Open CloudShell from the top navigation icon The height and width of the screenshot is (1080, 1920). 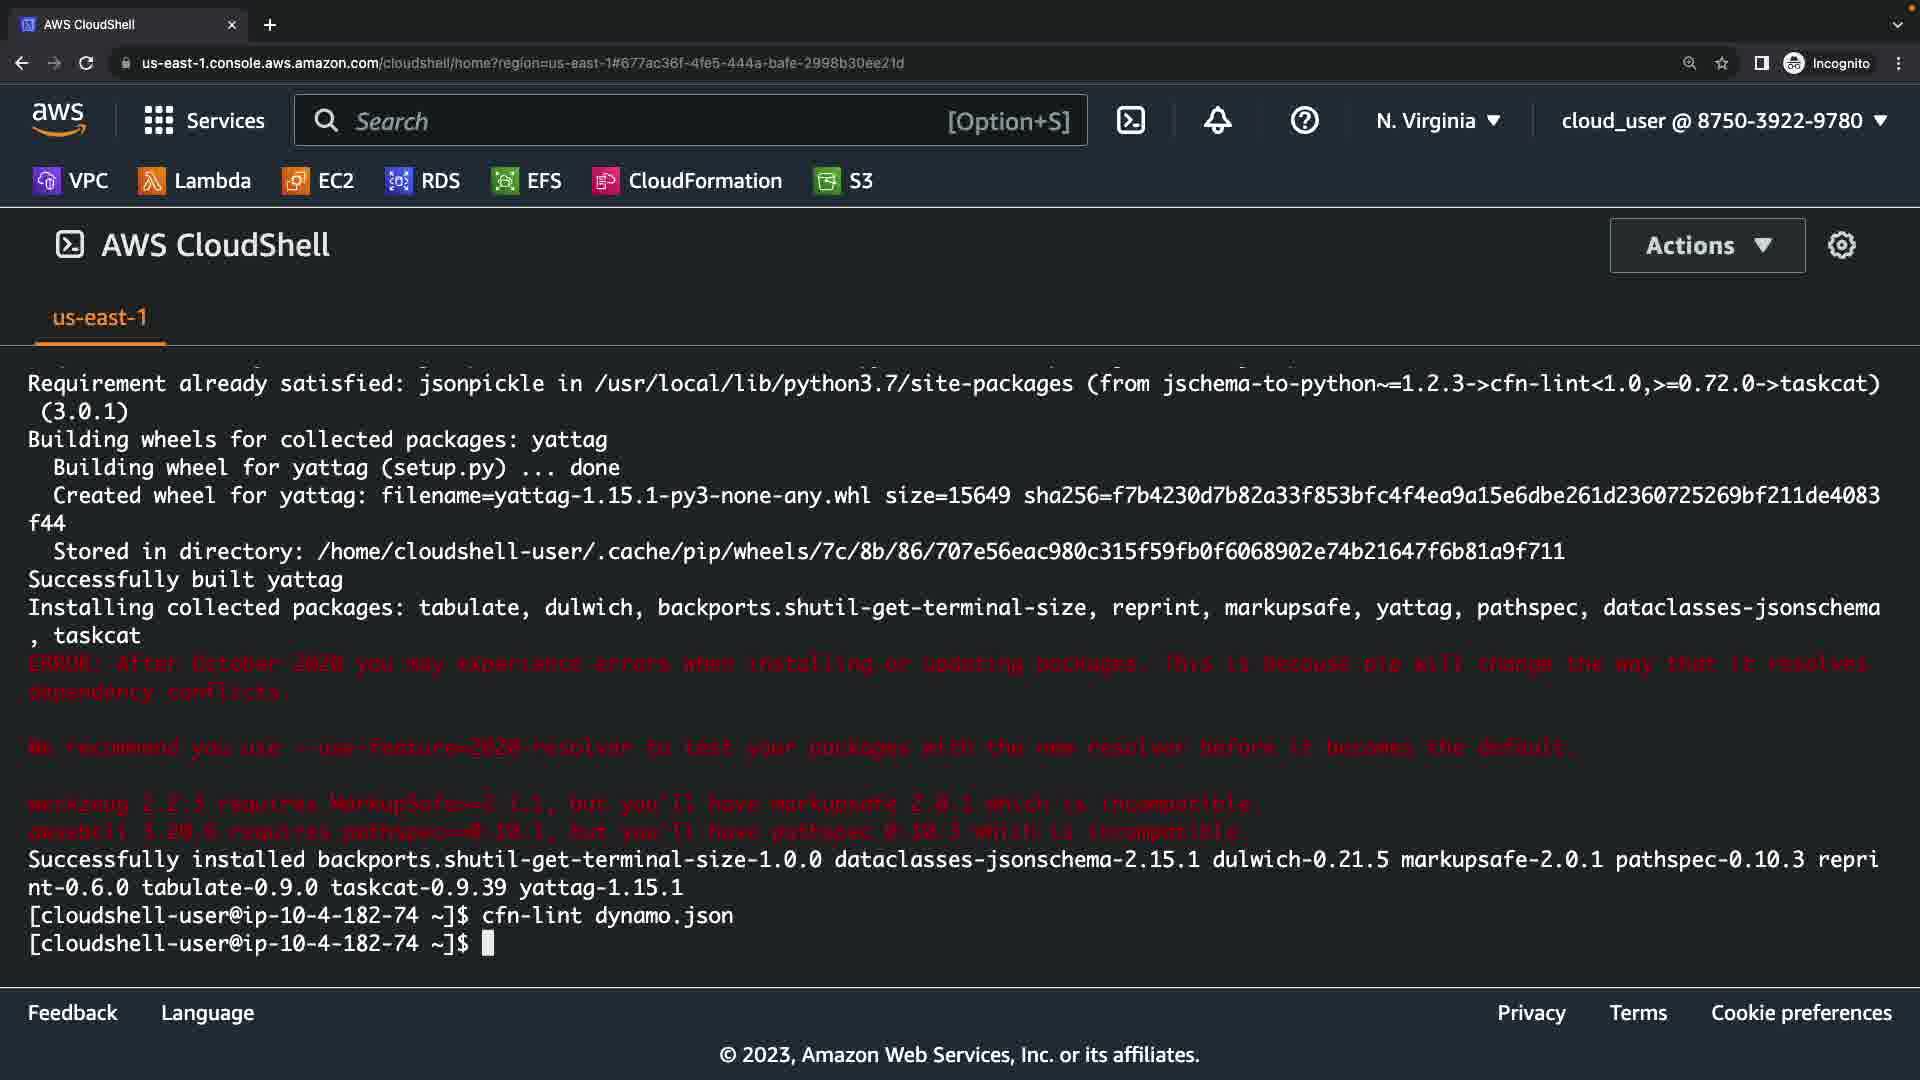click(1130, 121)
